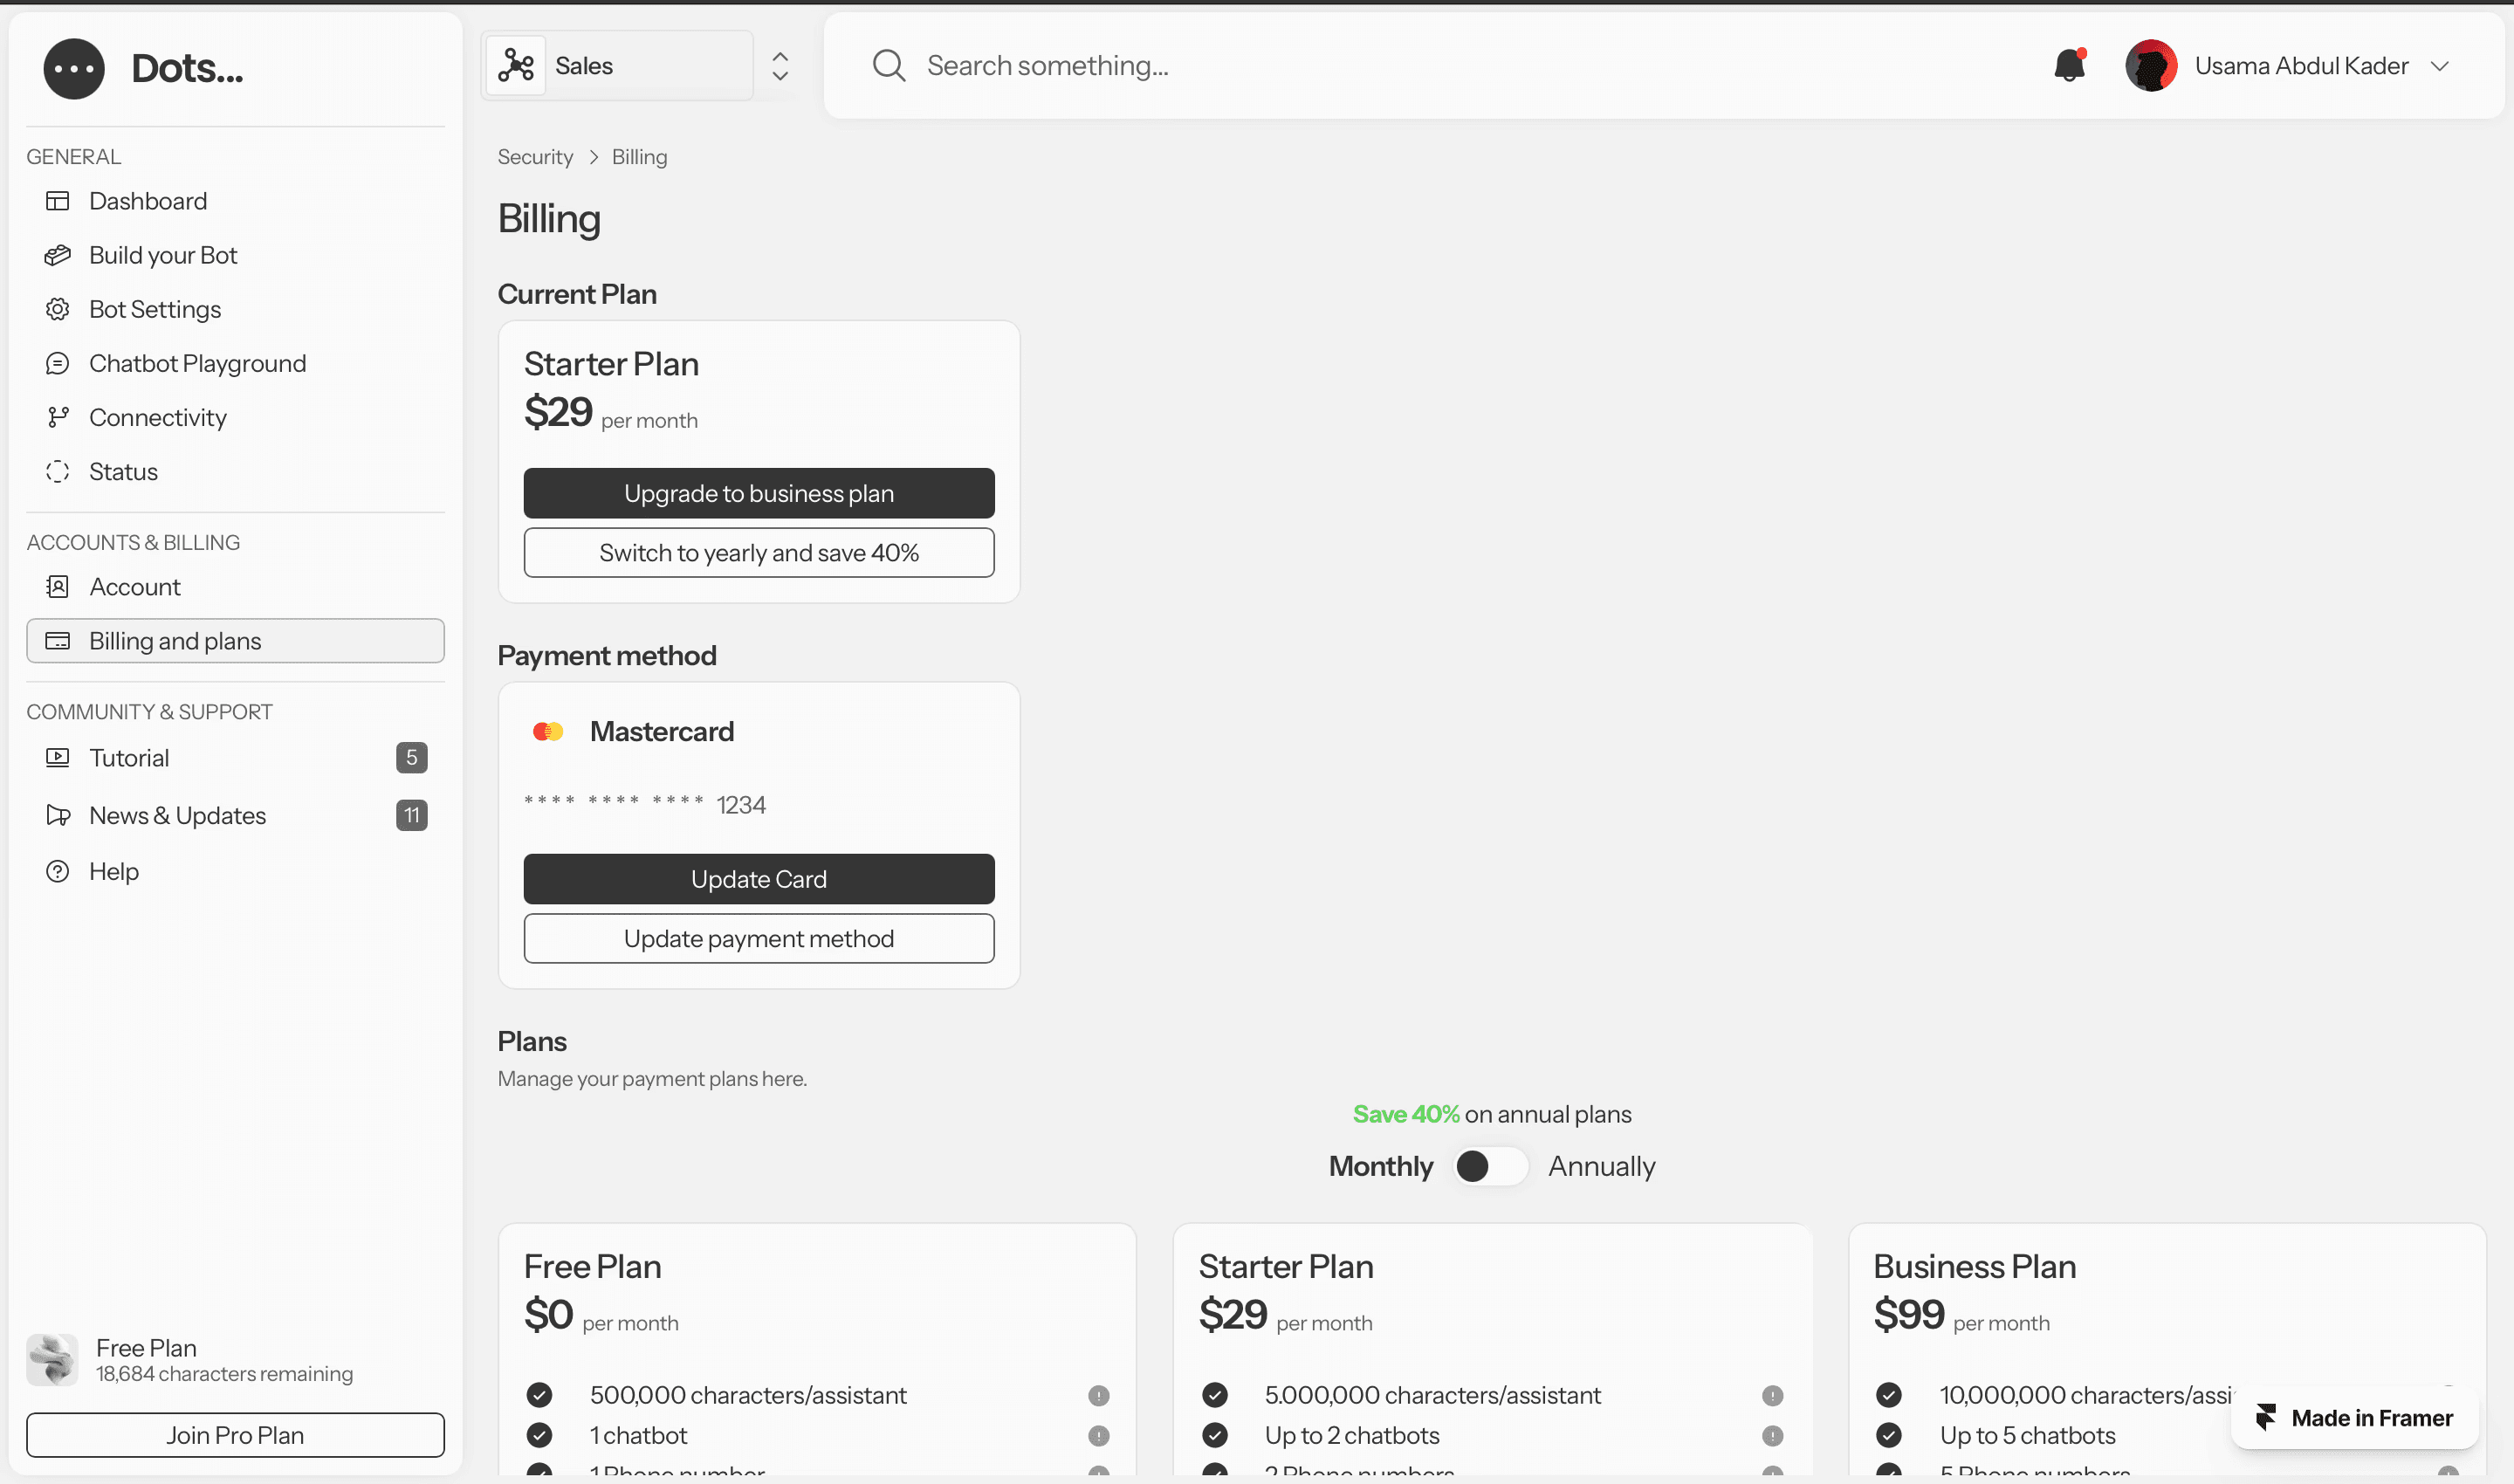Click the Dots logo icon
The image size is (2514, 1484).
click(x=74, y=68)
